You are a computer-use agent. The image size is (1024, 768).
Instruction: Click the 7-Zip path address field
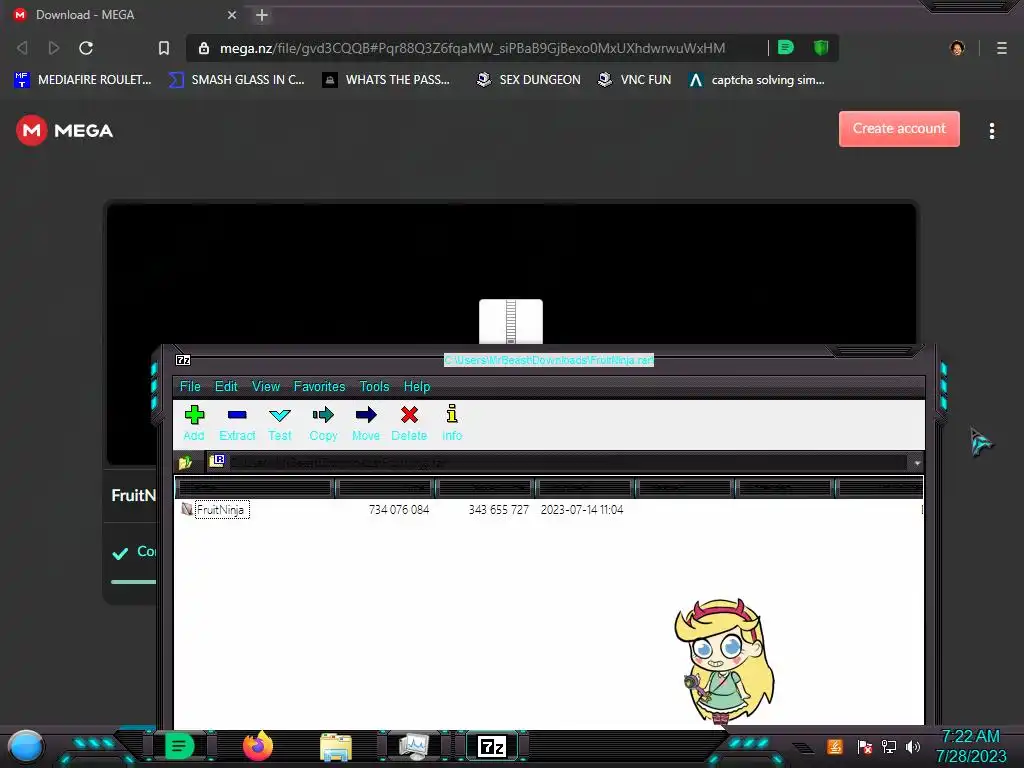click(565, 462)
